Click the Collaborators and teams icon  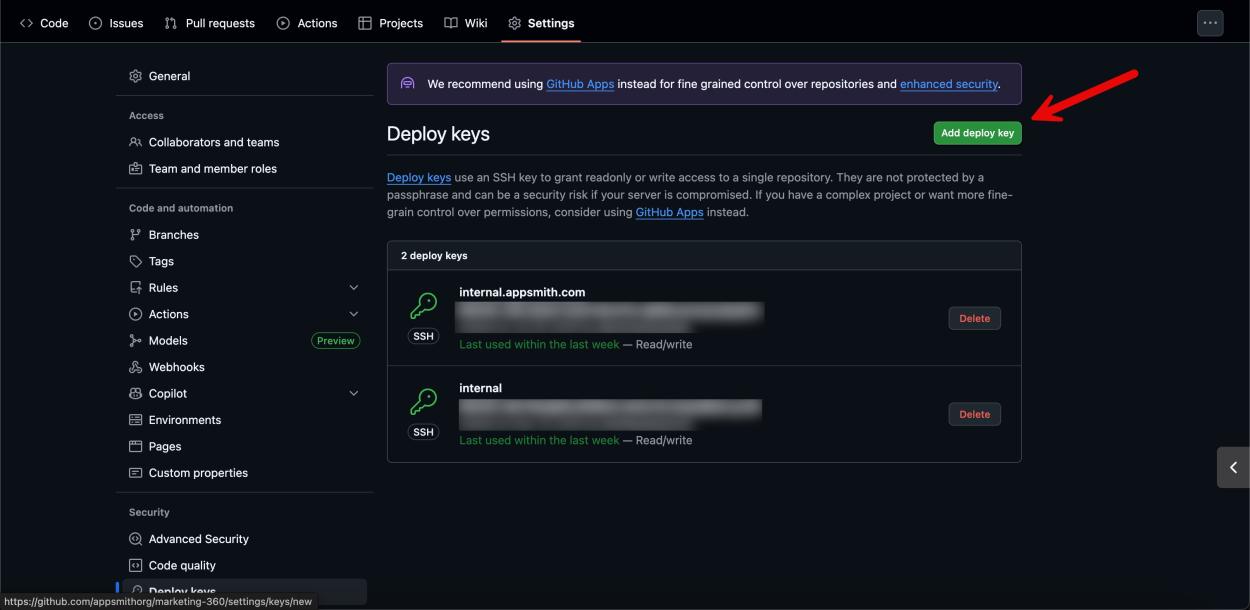tap(136, 141)
